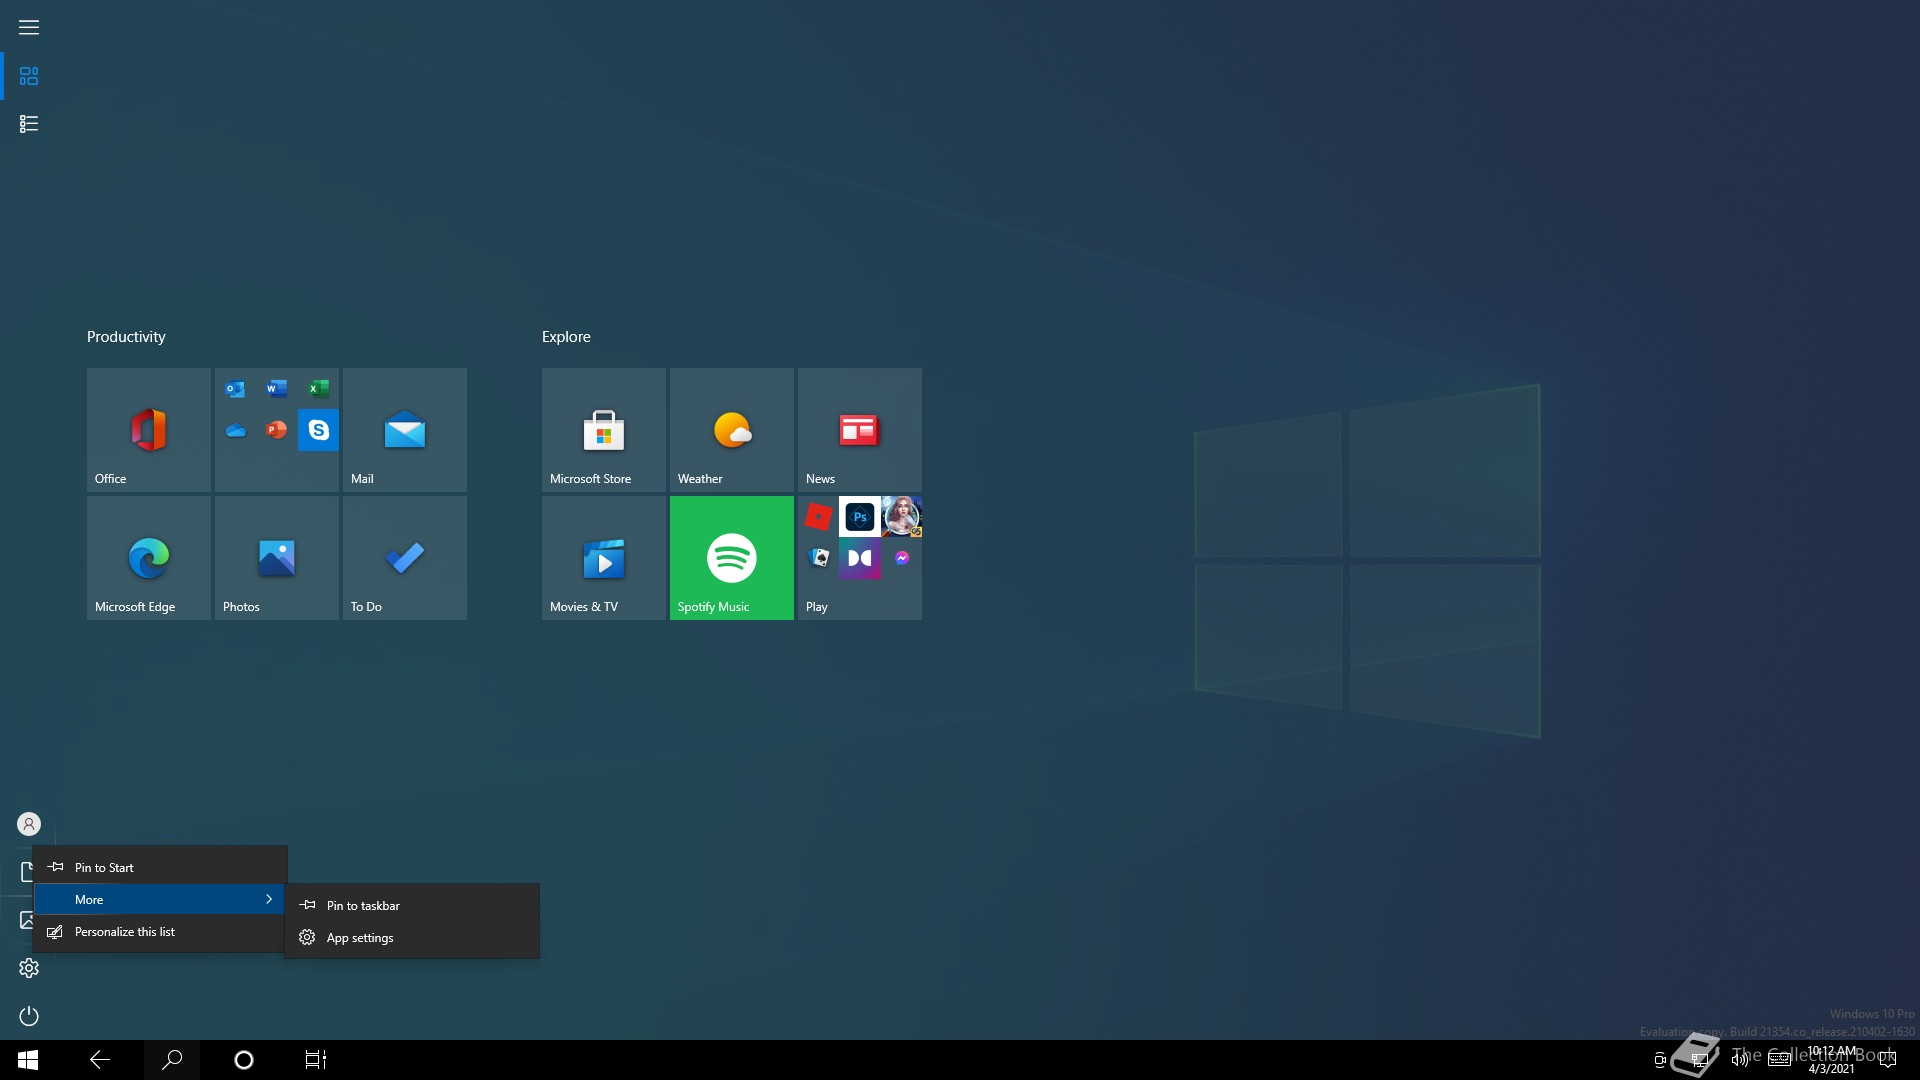Open the clock showing 10:12 AM
1920x1080 pixels.
1831,1060
